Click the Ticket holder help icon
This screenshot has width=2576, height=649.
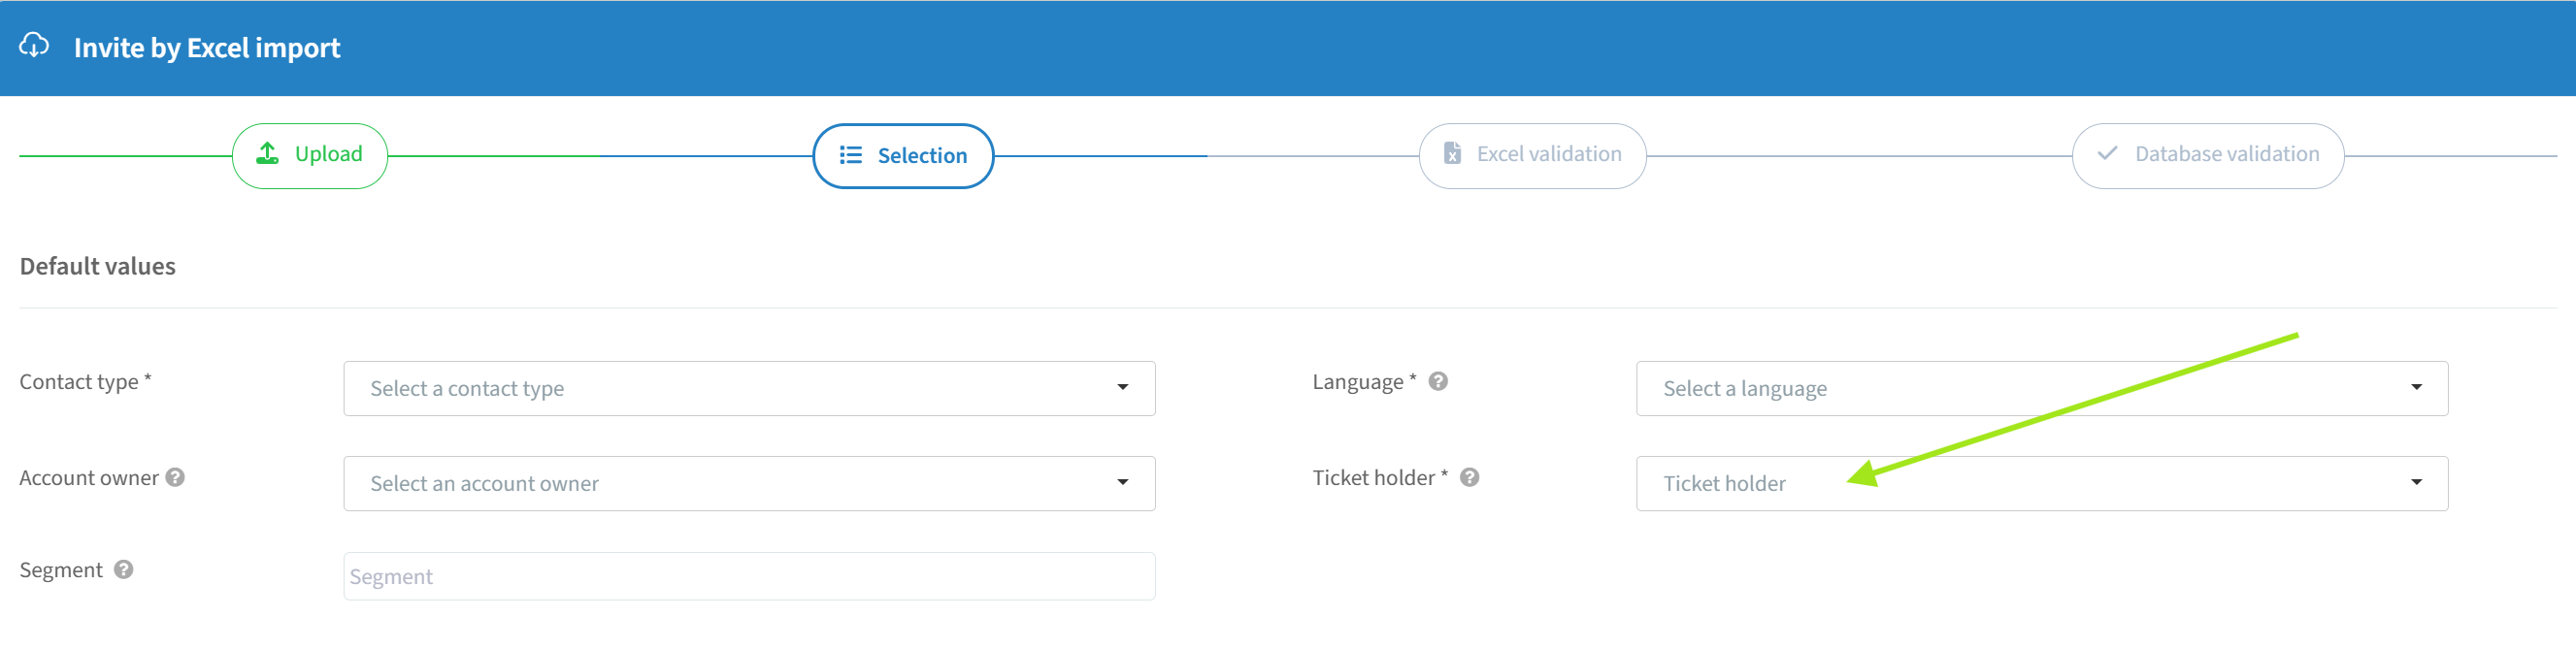coord(1469,477)
